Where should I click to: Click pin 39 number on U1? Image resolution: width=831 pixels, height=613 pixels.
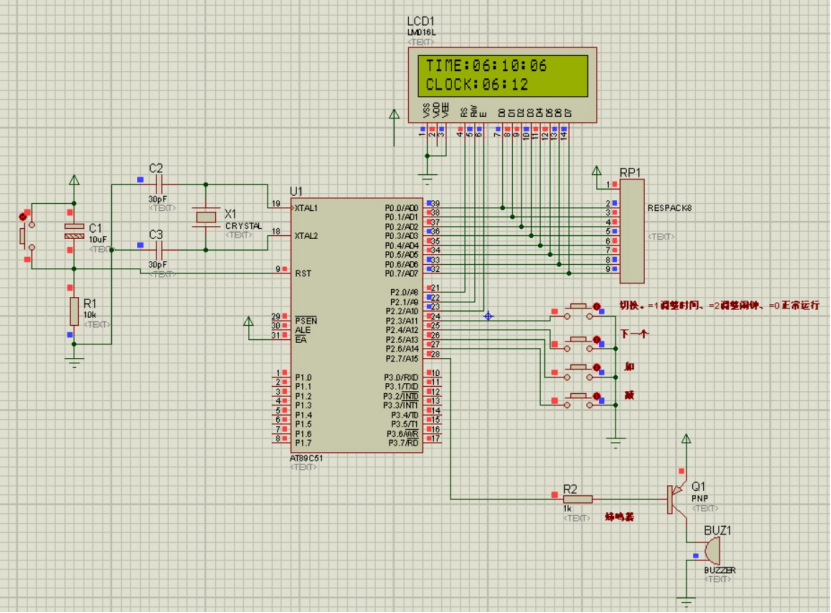tap(435, 203)
